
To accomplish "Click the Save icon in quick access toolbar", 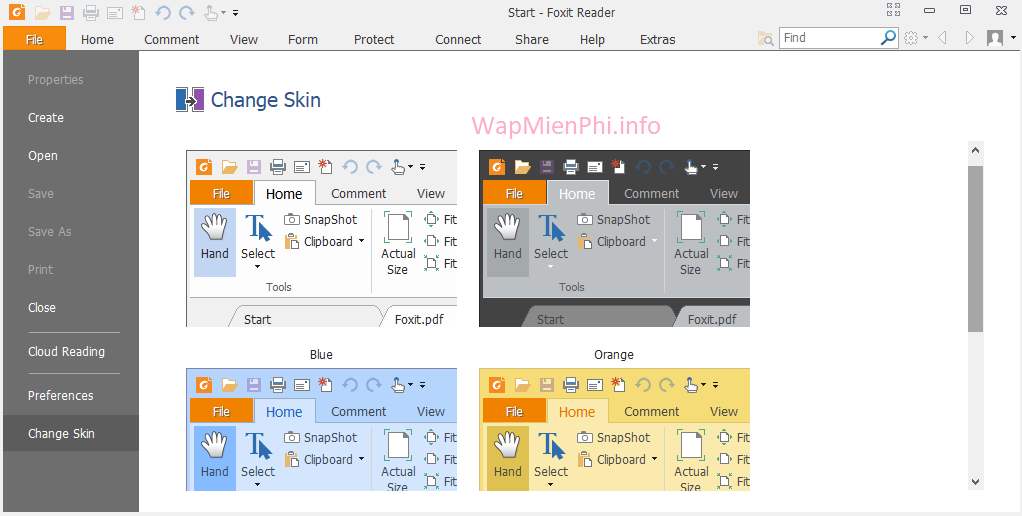I will tap(66, 12).
